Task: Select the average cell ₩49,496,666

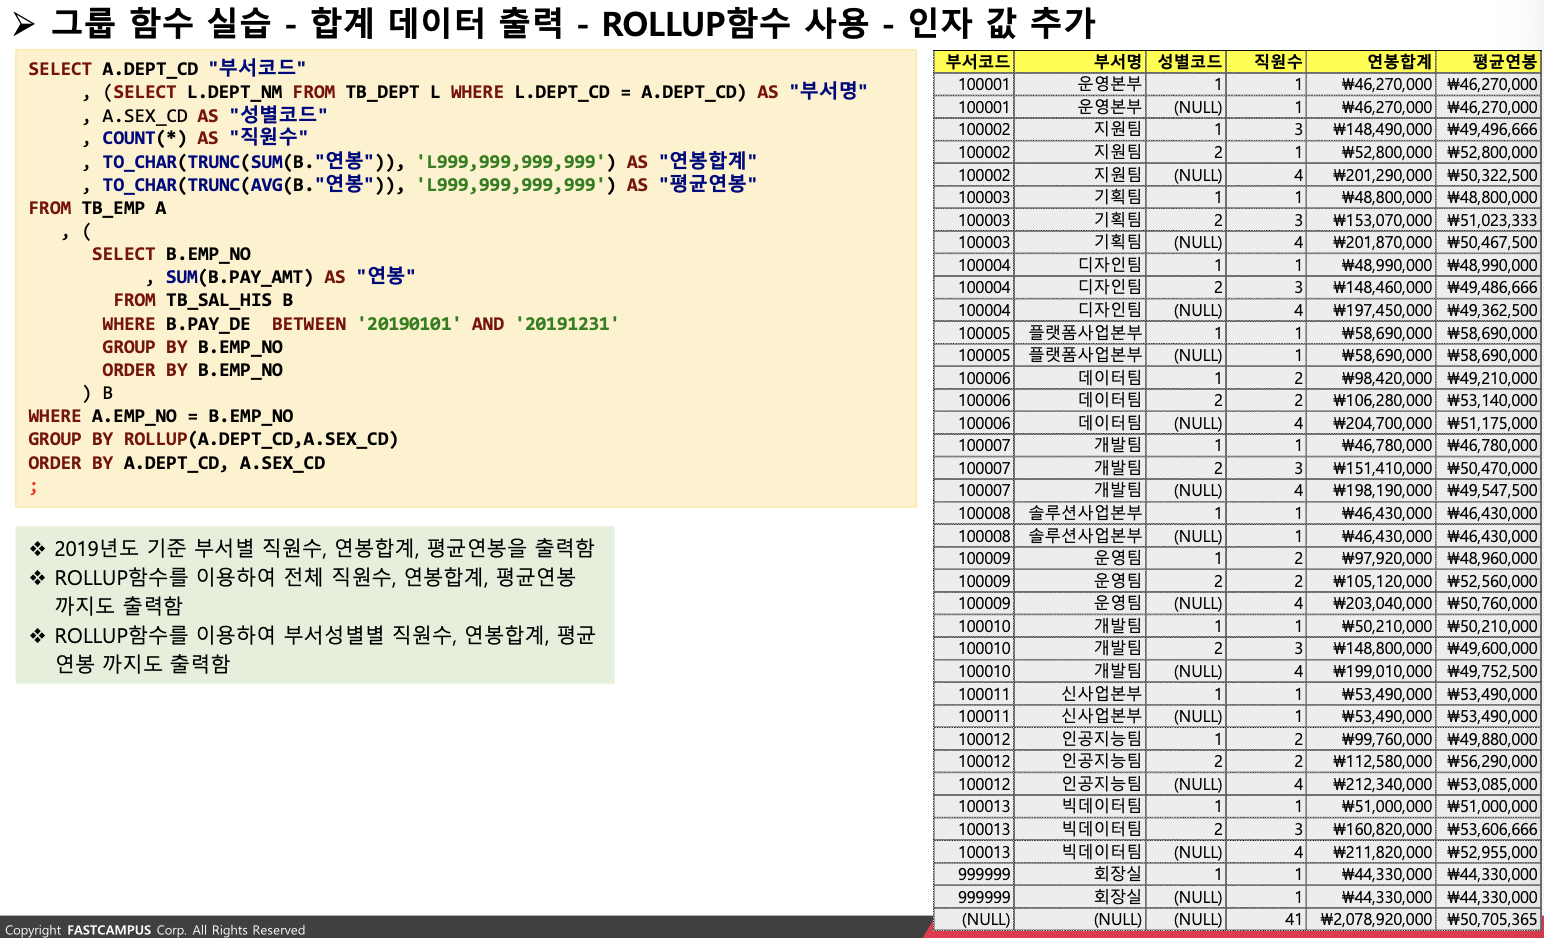Action: pyautogui.click(x=1488, y=129)
